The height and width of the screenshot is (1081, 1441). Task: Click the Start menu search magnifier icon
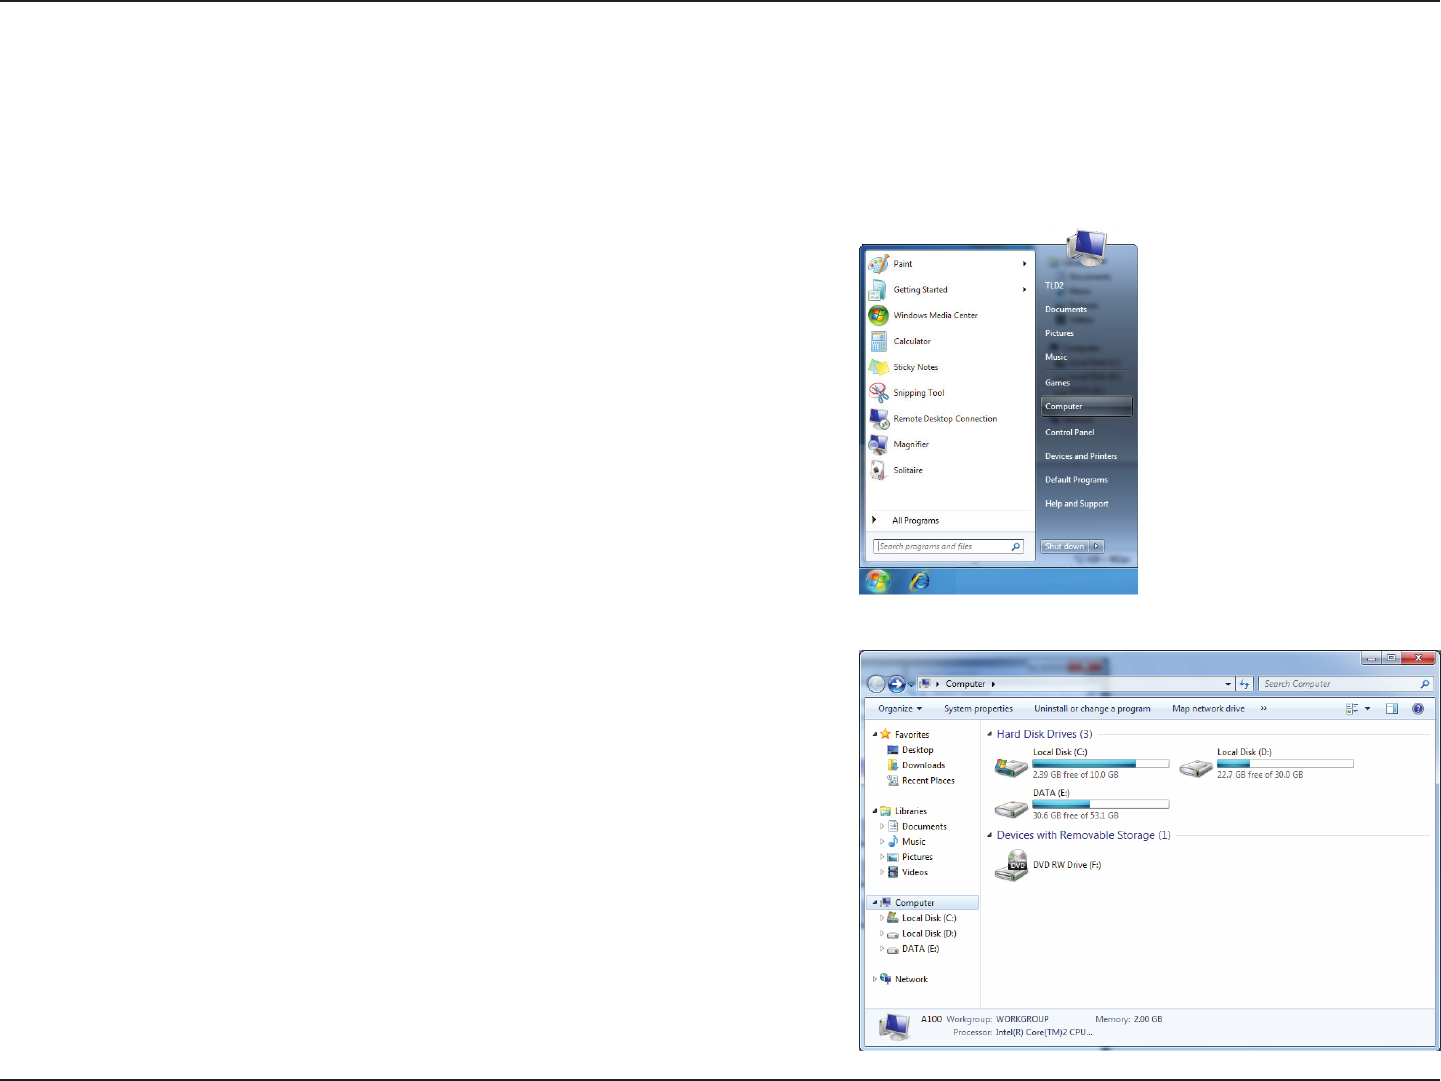tap(1016, 547)
